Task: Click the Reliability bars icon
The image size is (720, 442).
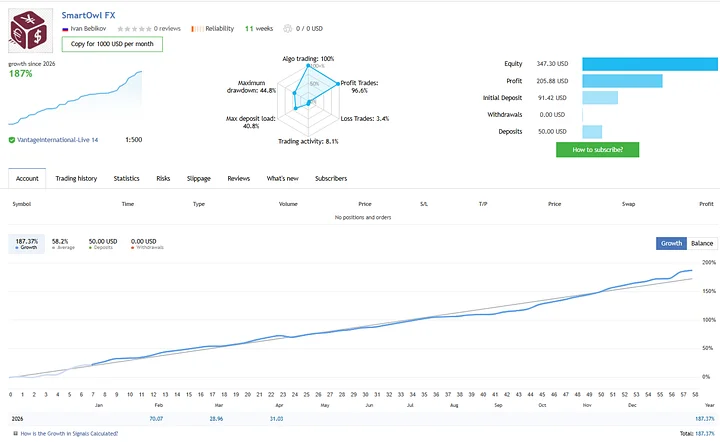Action: coord(197,29)
